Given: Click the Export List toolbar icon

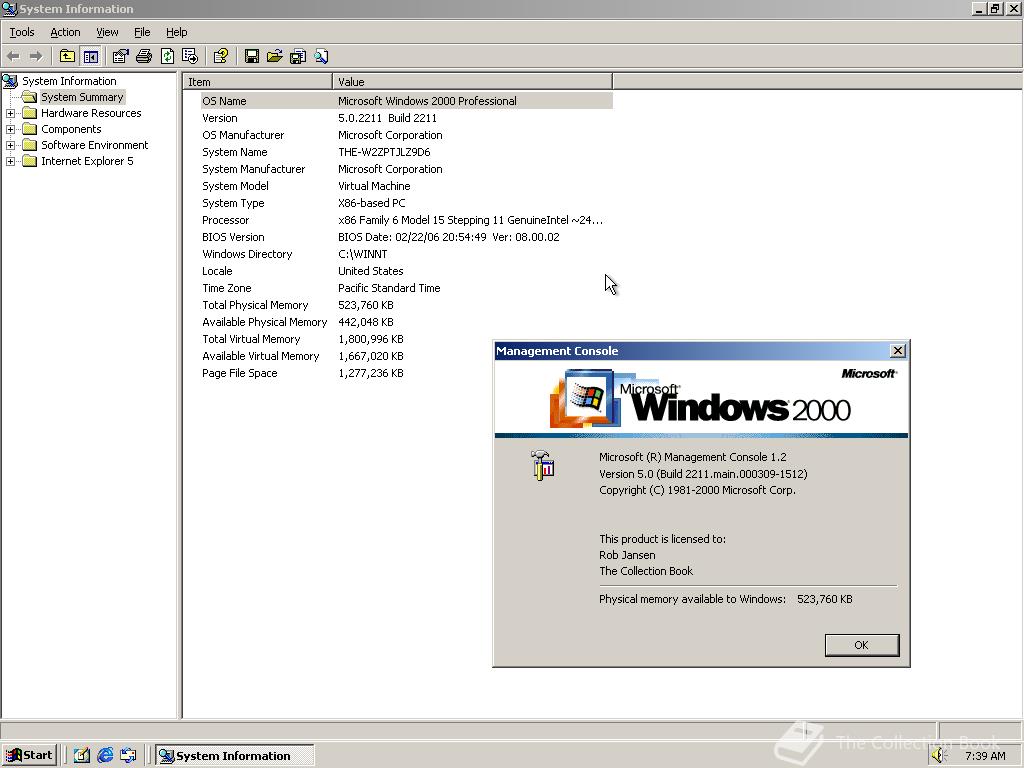Looking at the screenshot, I should pos(190,57).
